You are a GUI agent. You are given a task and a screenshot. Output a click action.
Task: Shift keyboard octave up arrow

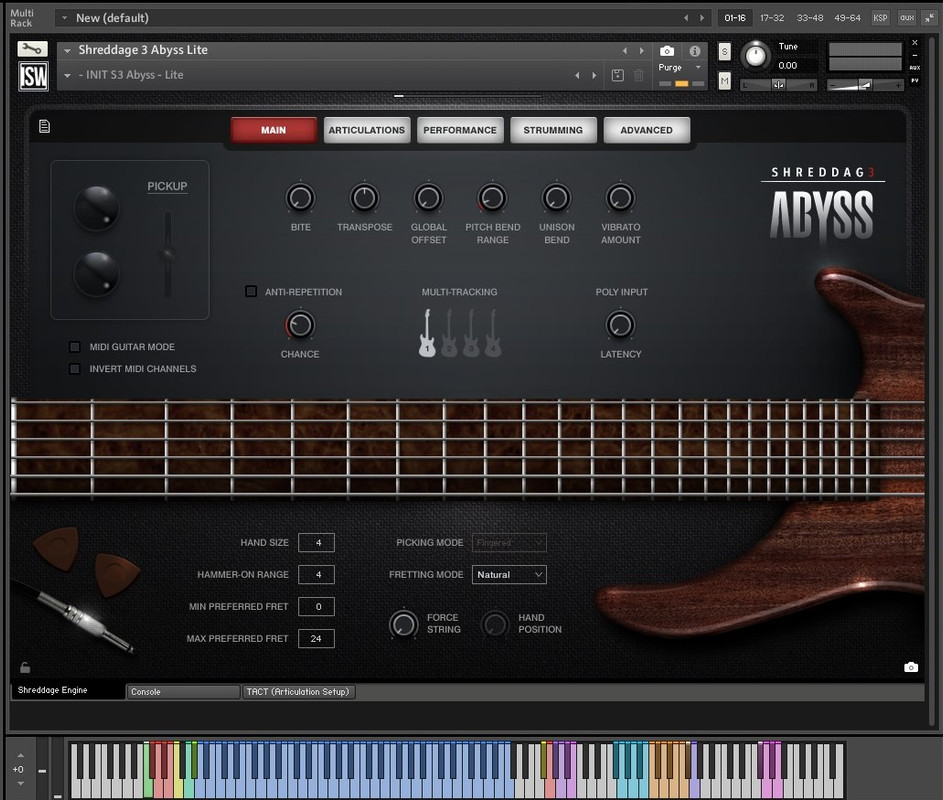[x=20, y=755]
